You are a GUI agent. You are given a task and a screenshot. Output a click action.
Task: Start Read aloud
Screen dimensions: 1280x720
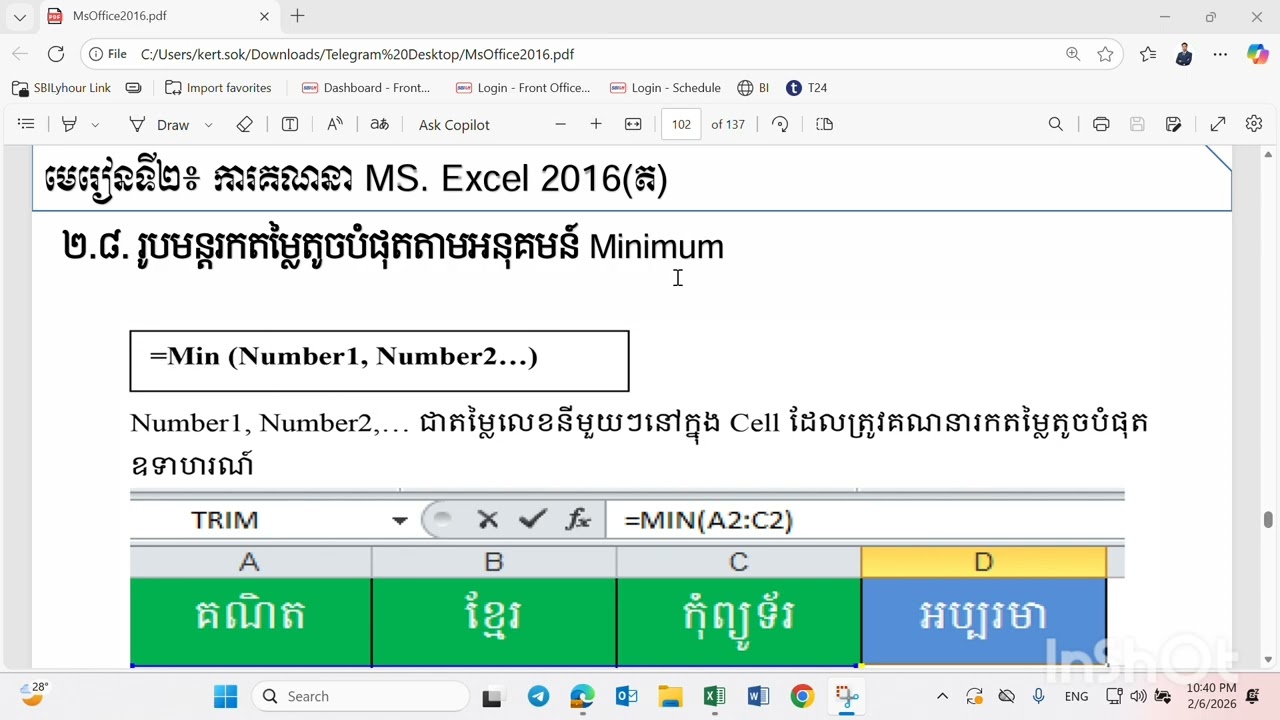tap(335, 124)
